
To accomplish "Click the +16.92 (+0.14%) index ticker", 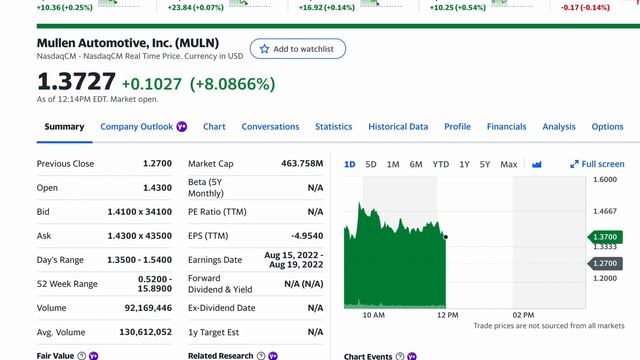I will pyautogui.click(x=327, y=7).
